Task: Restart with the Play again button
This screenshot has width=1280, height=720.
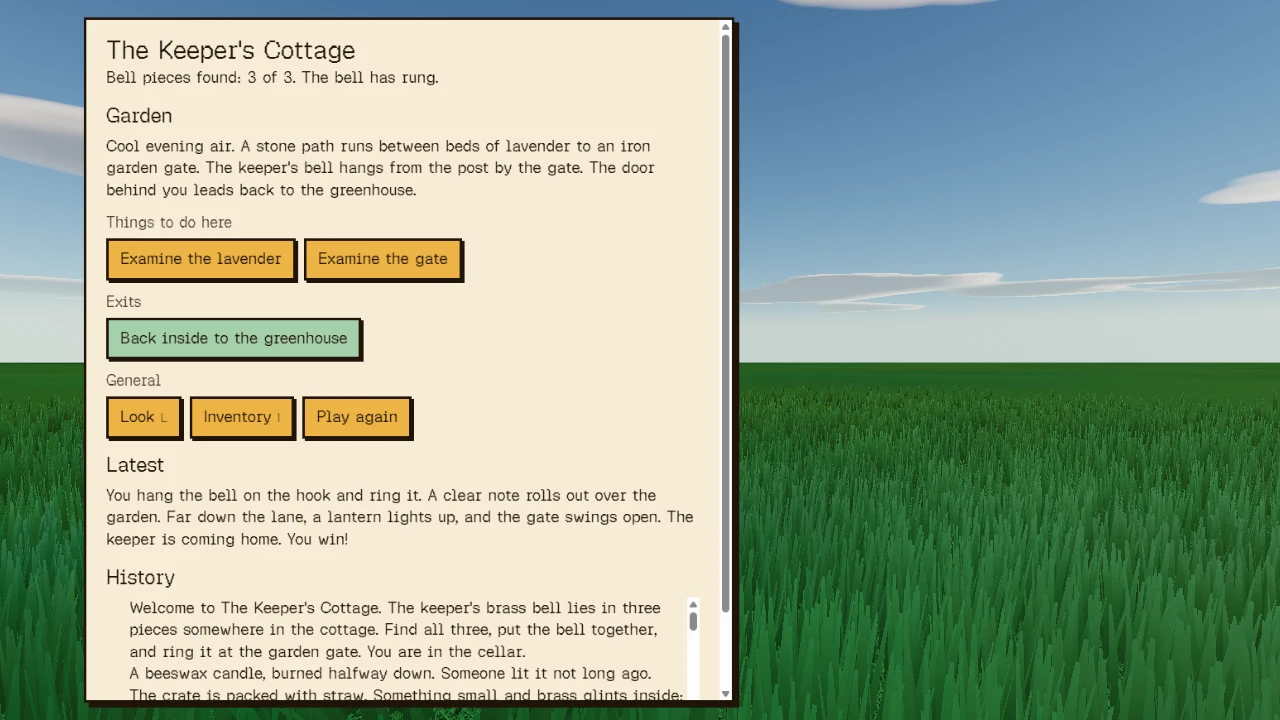Action: click(x=357, y=417)
